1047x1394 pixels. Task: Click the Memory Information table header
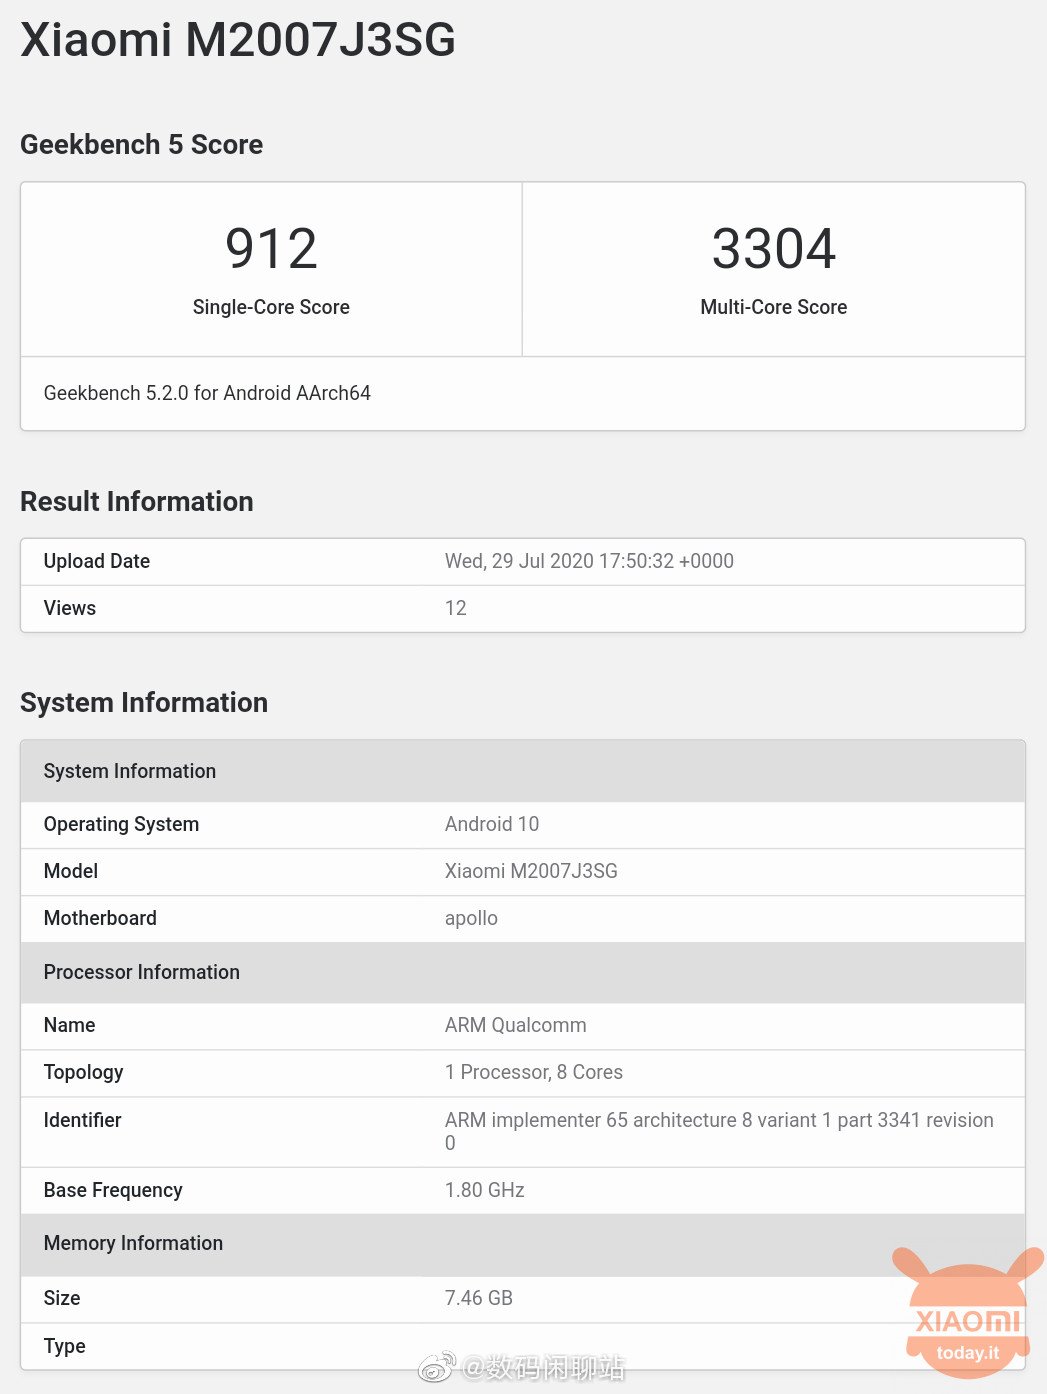click(x=523, y=1243)
